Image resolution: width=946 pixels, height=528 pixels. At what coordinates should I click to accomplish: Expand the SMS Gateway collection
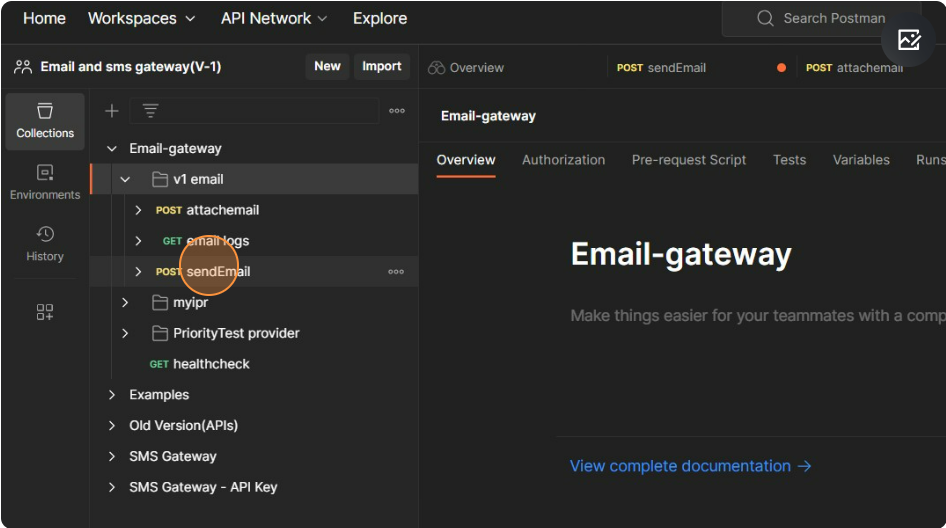(112, 457)
